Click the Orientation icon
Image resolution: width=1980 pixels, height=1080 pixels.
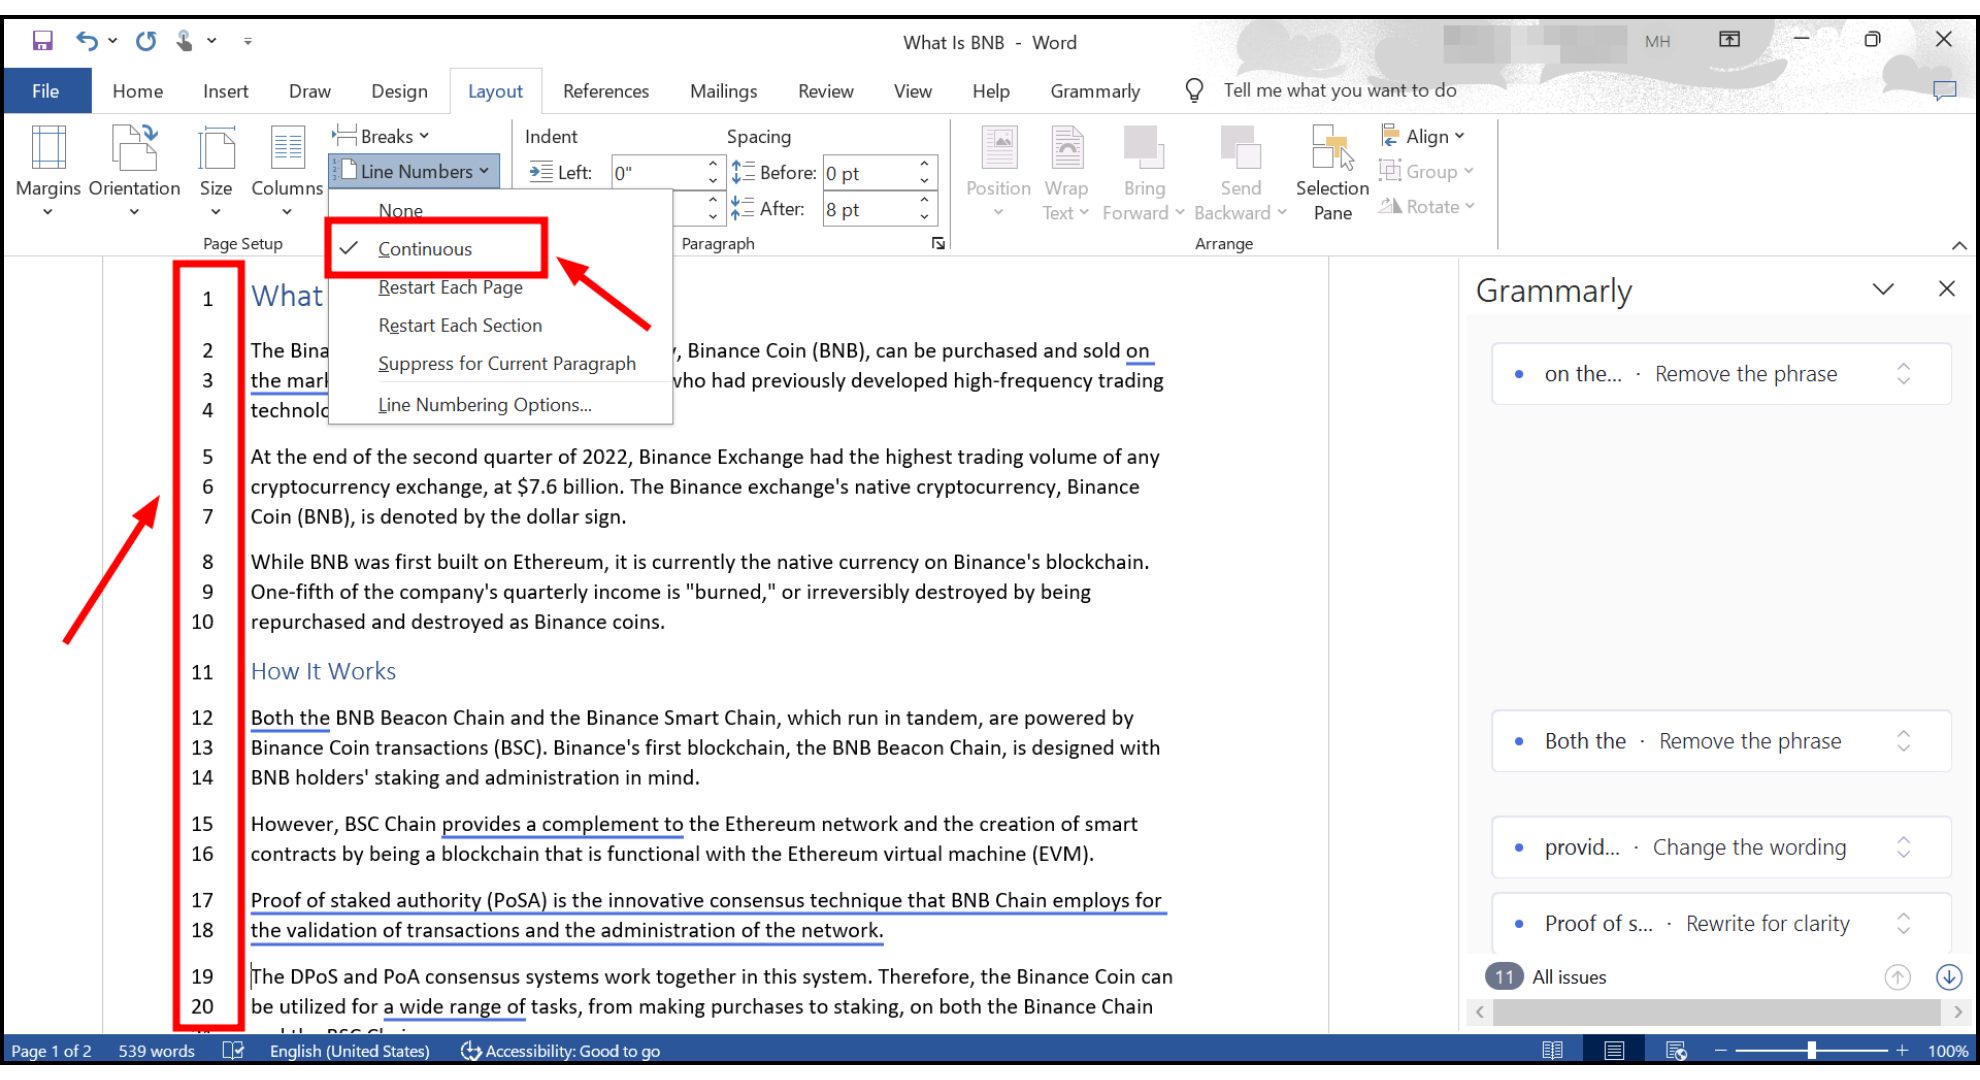pos(134,150)
